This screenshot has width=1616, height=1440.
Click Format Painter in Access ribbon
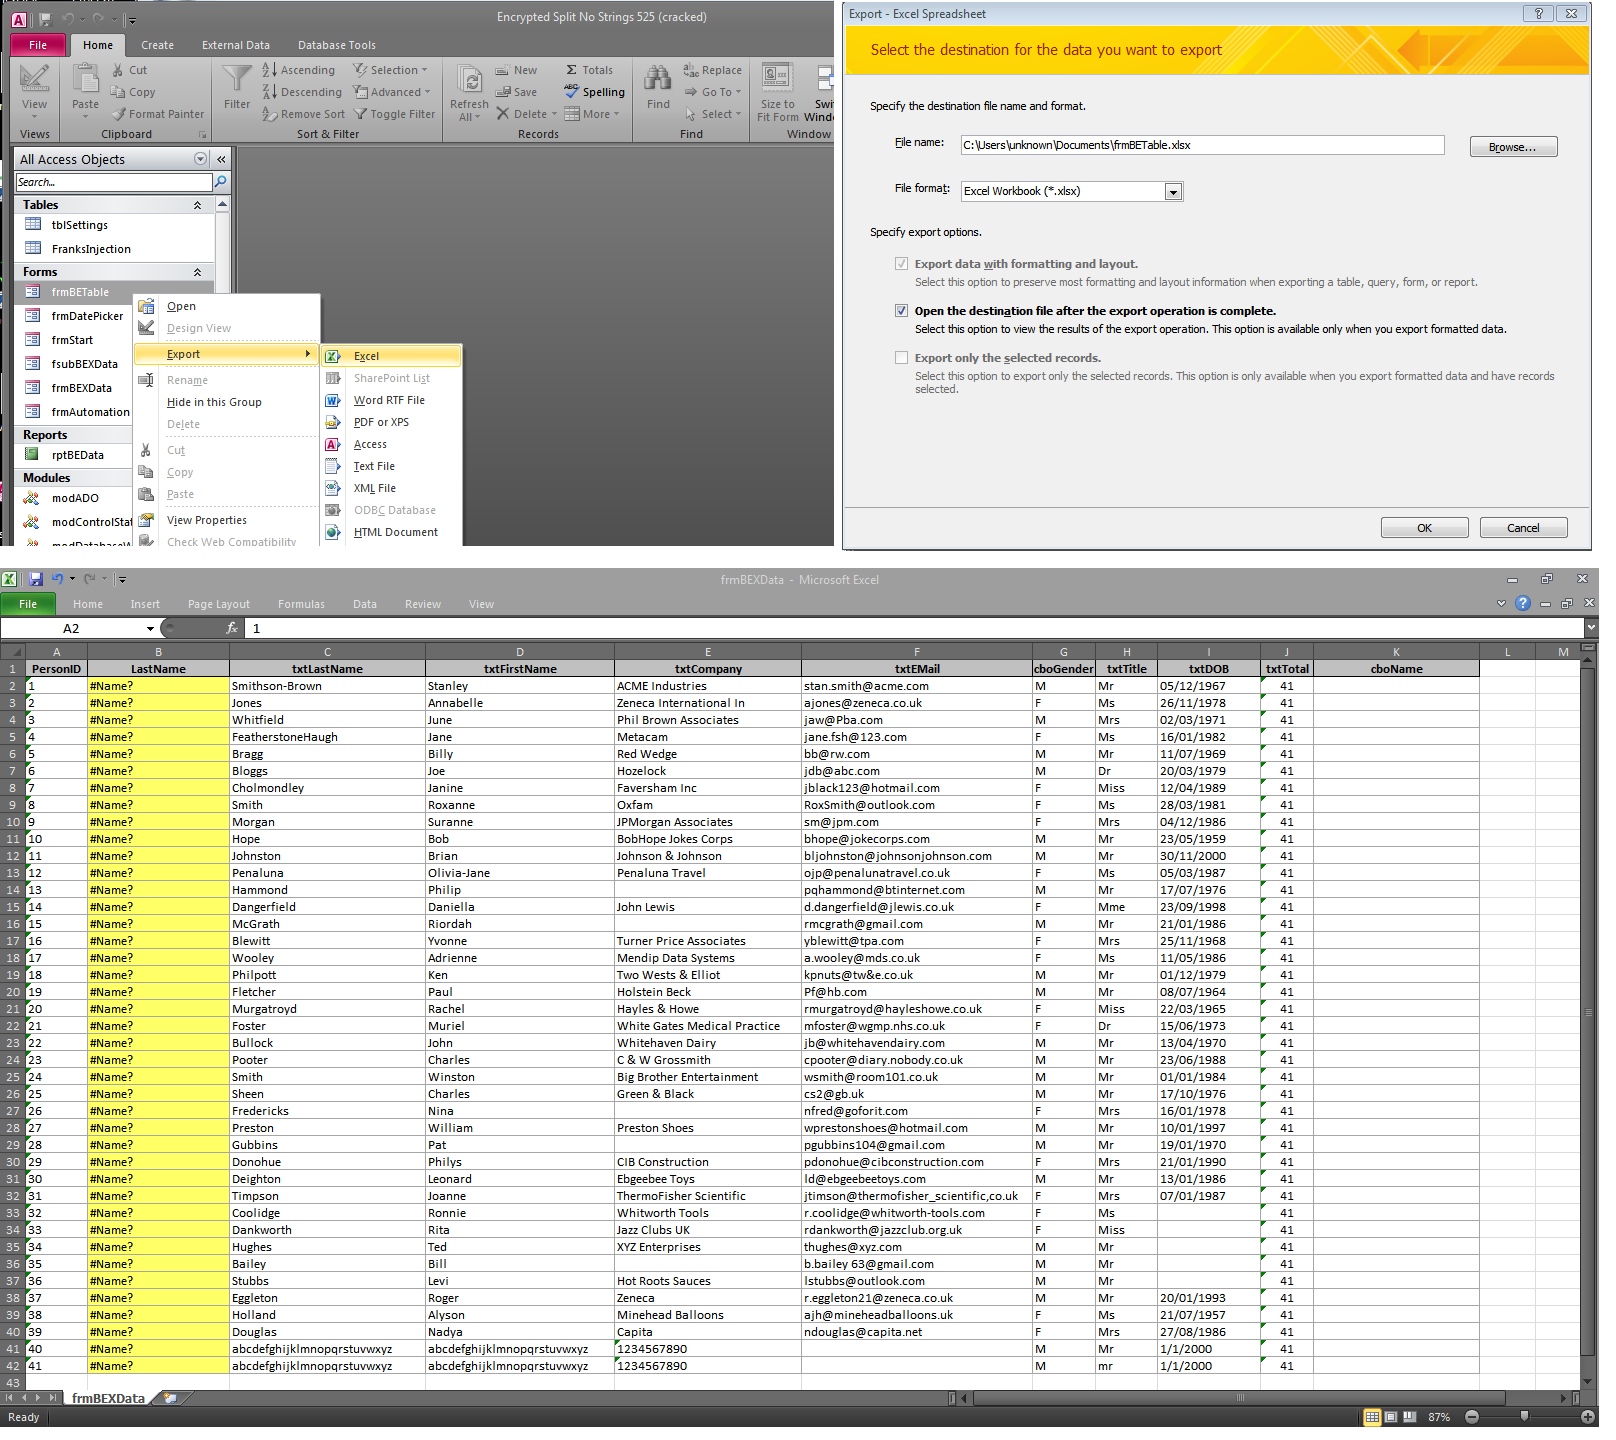pos(158,114)
